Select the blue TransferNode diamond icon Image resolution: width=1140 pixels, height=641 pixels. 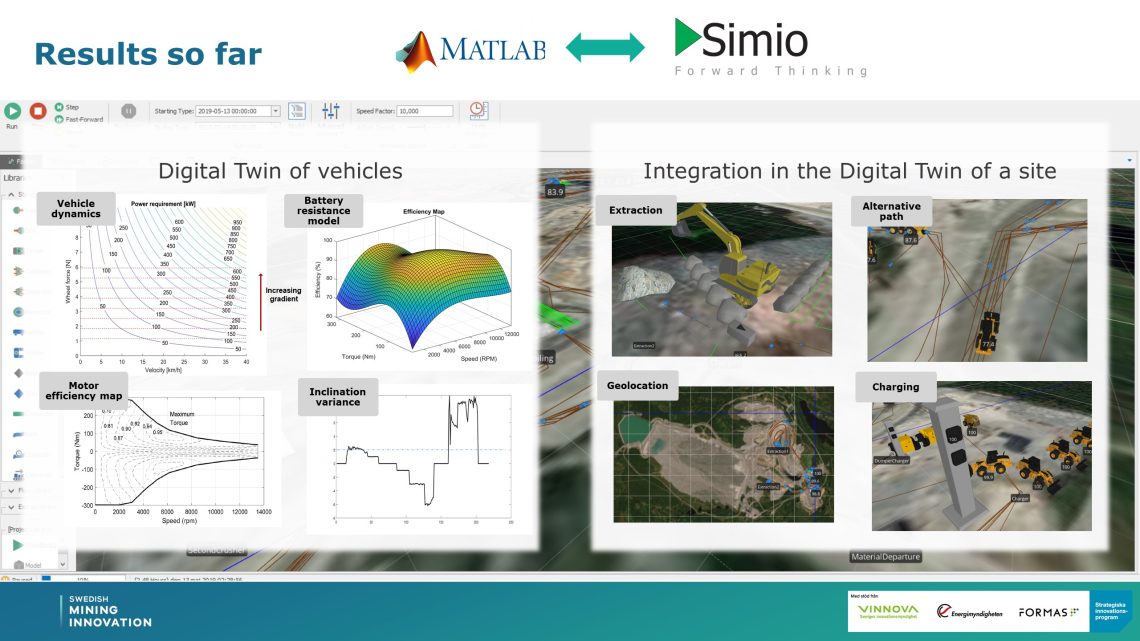coord(18,393)
